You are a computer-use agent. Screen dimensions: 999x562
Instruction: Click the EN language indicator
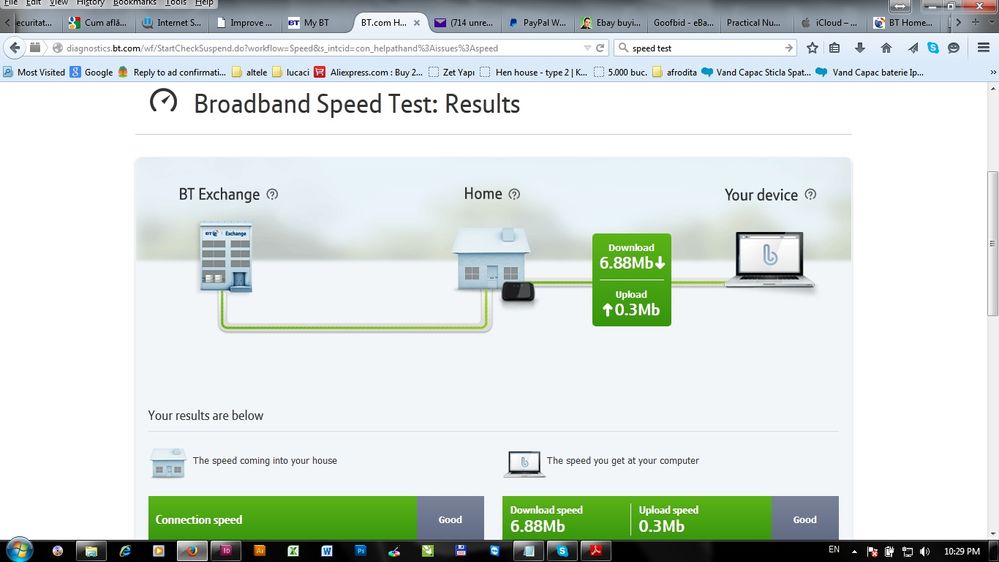(833, 549)
